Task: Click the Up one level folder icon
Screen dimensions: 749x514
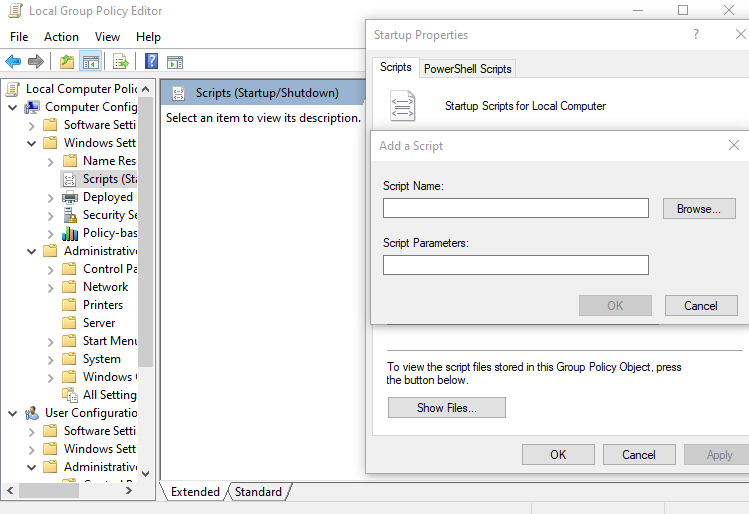Action: (67, 62)
